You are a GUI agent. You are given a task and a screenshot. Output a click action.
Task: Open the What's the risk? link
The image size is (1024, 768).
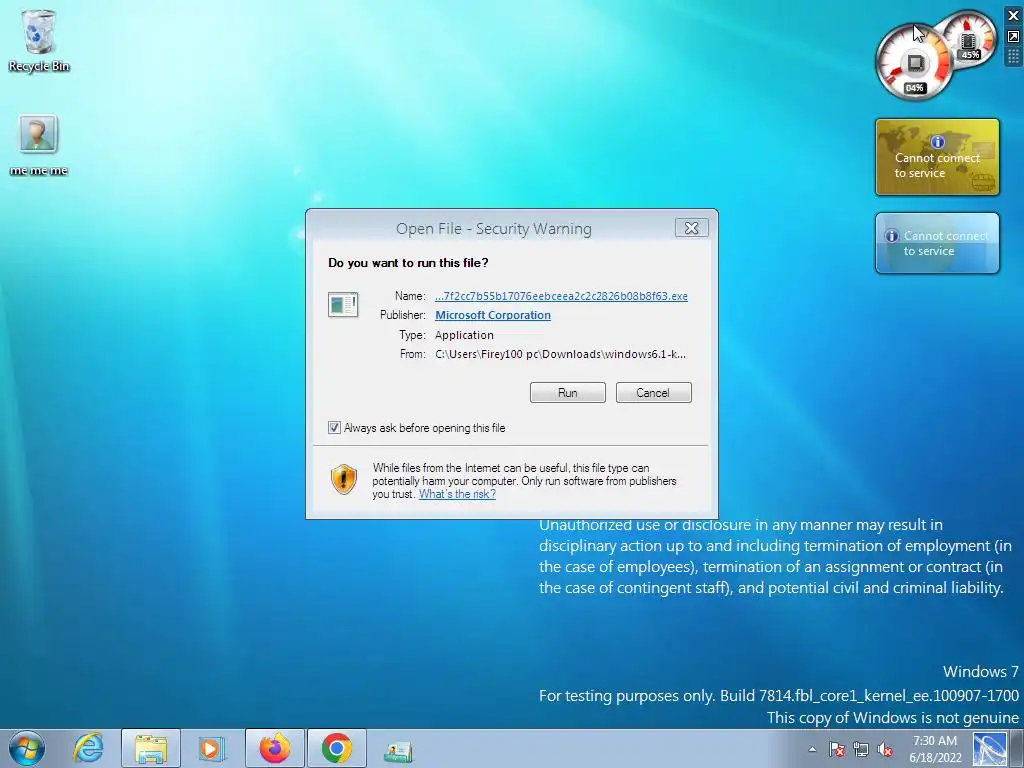coord(457,494)
